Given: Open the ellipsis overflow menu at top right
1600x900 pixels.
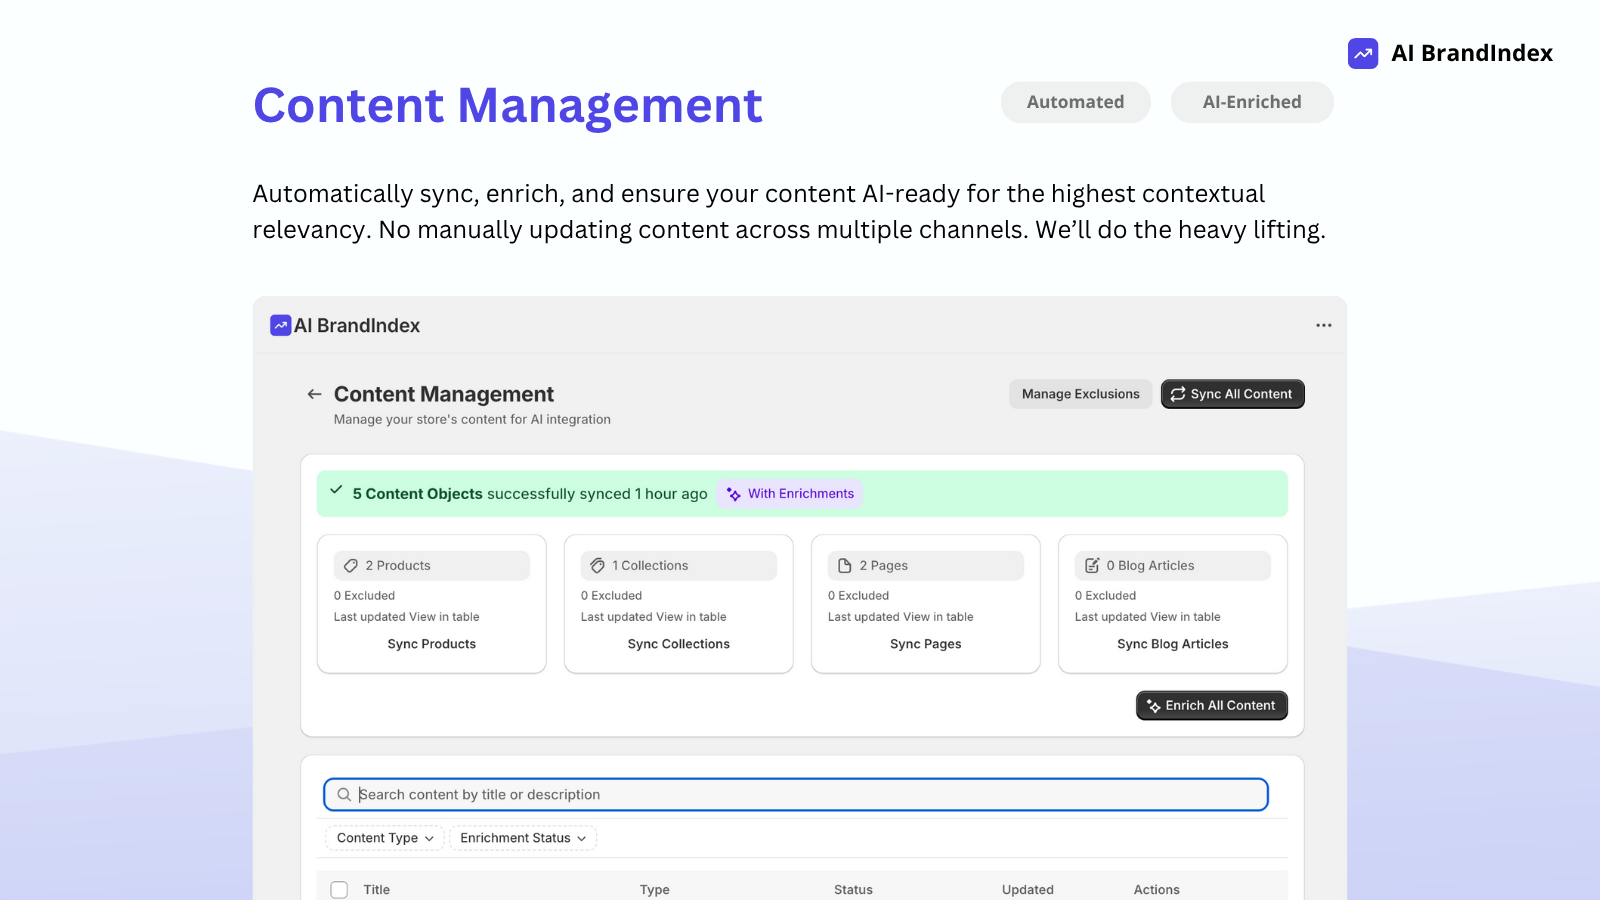Looking at the screenshot, I should [1323, 325].
